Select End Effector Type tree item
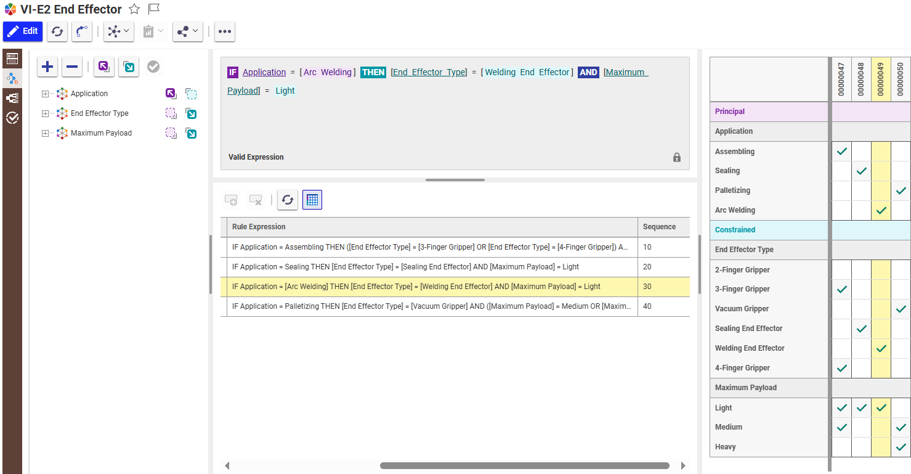The width and height of the screenshot is (911, 474). click(99, 113)
